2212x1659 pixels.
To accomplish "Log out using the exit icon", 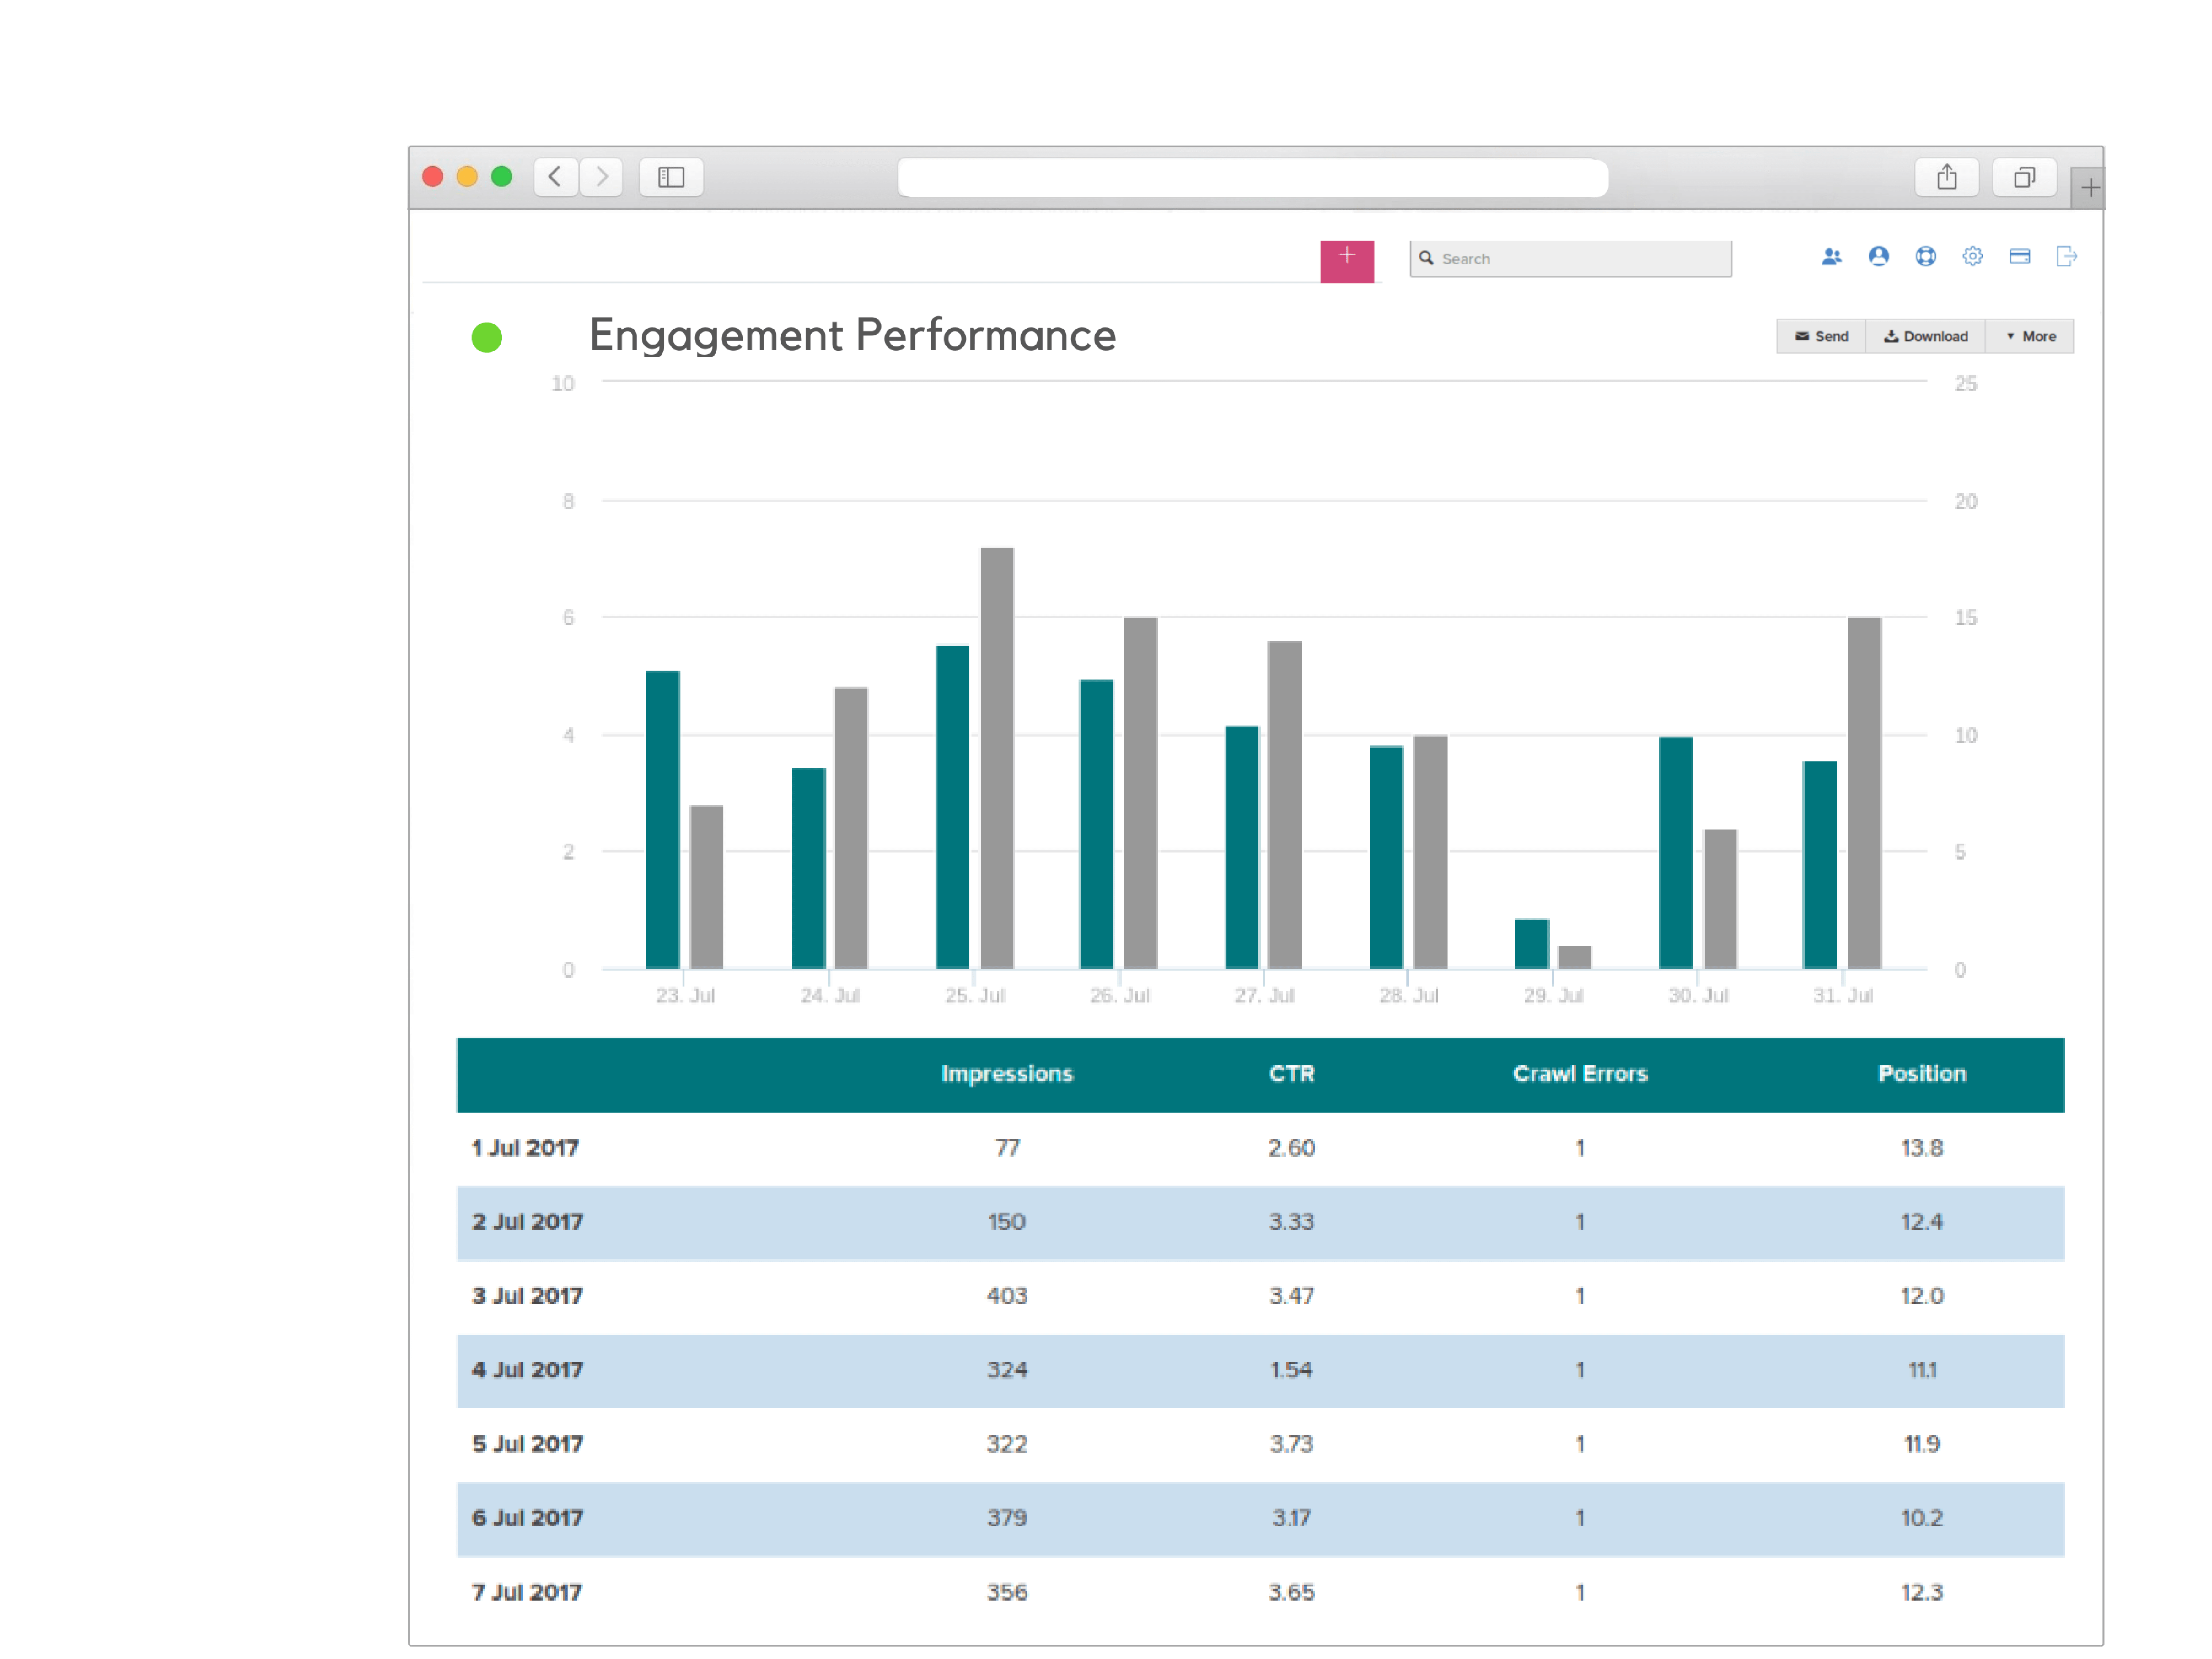I will pos(2066,257).
